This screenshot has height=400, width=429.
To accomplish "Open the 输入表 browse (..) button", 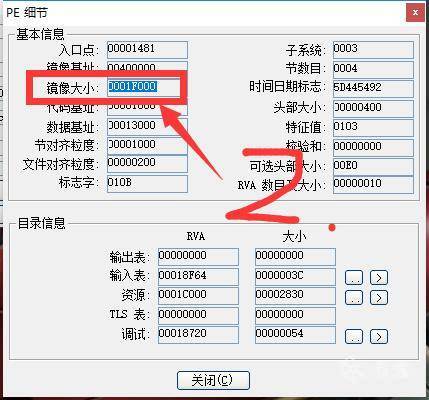I will point(354,277).
